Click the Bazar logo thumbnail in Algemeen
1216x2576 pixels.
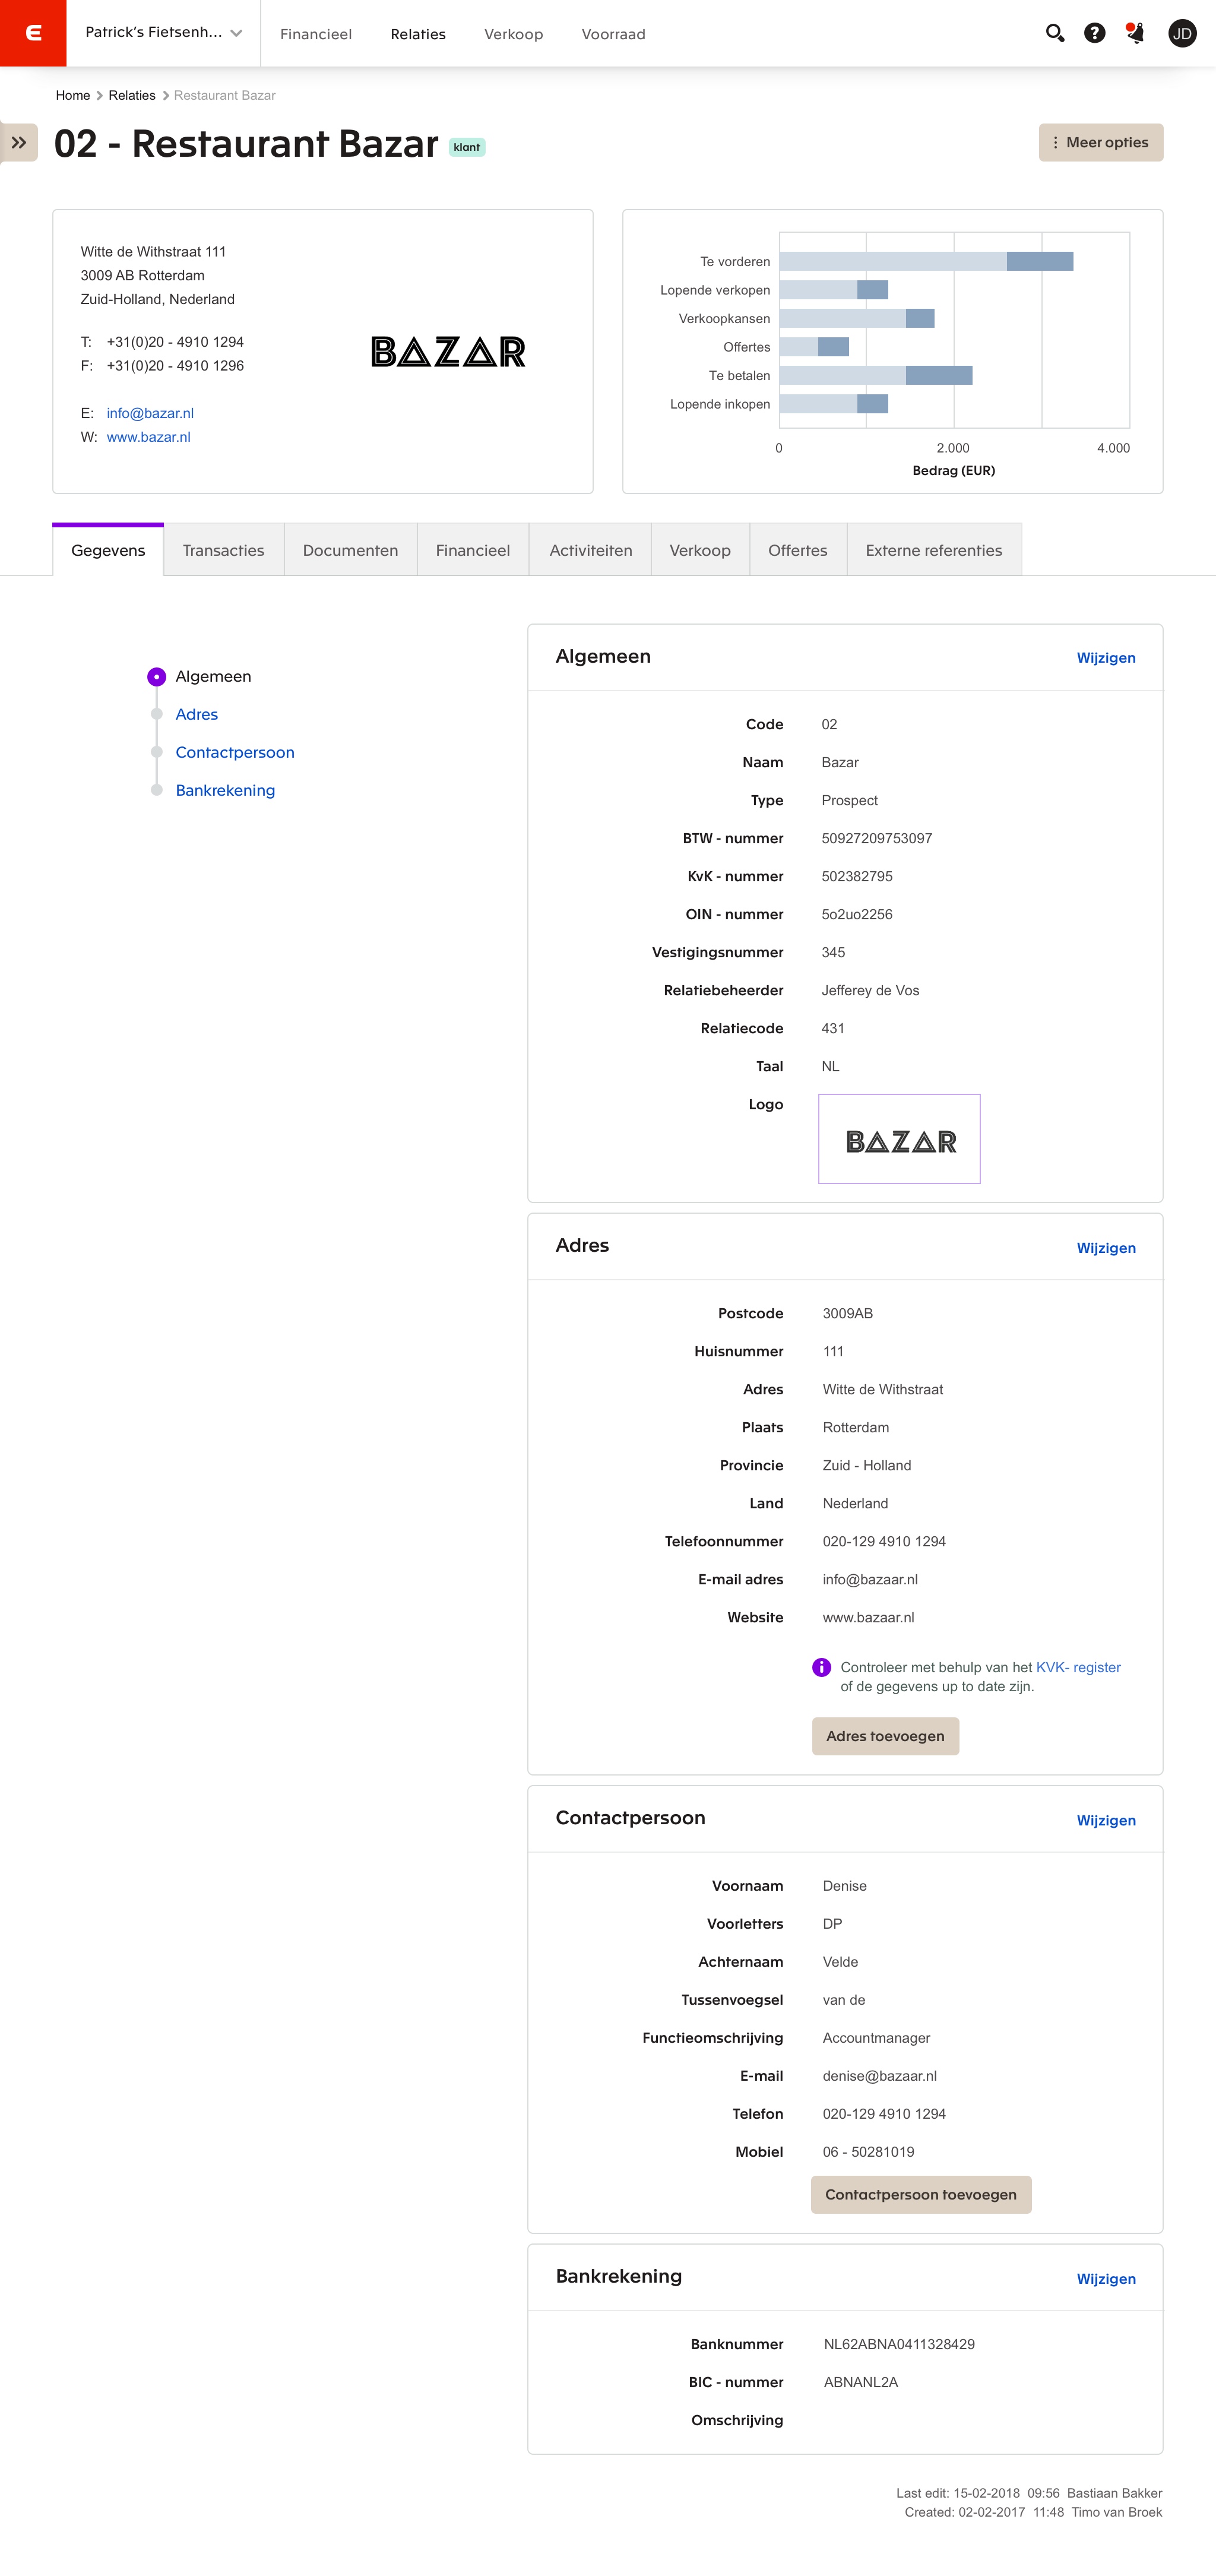pyautogui.click(x=899, y=1139)
